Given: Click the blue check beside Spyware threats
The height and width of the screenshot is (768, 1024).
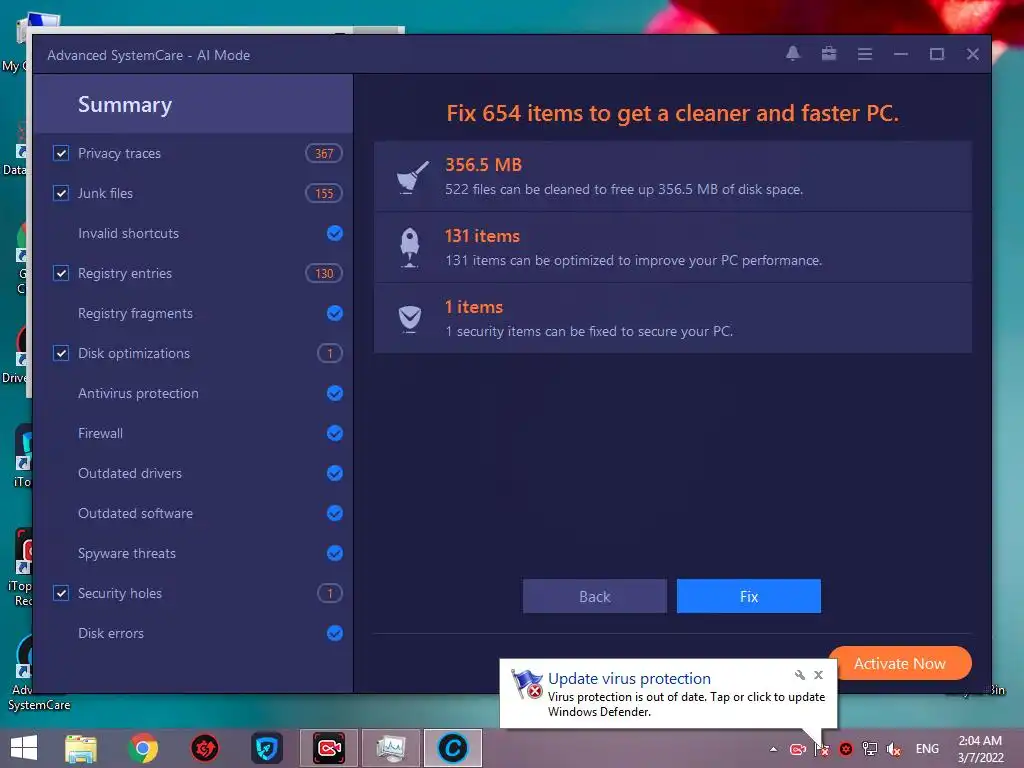Looking at the screenshot, I should [334, 553].
